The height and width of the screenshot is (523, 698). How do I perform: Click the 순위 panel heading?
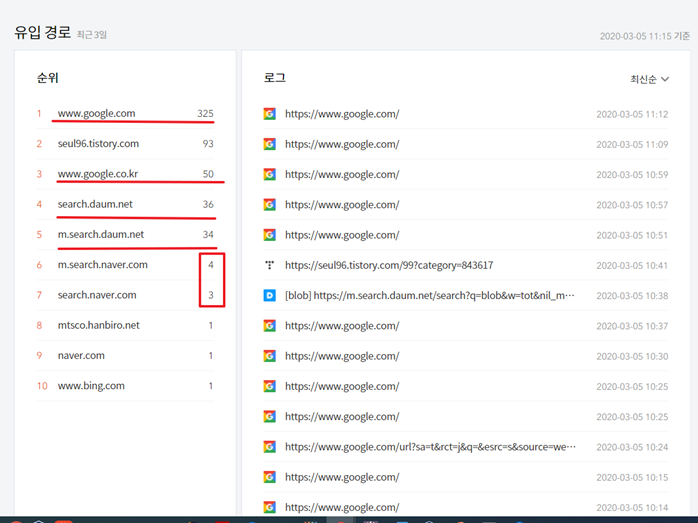pyautogui.click(x=48, y=78)
